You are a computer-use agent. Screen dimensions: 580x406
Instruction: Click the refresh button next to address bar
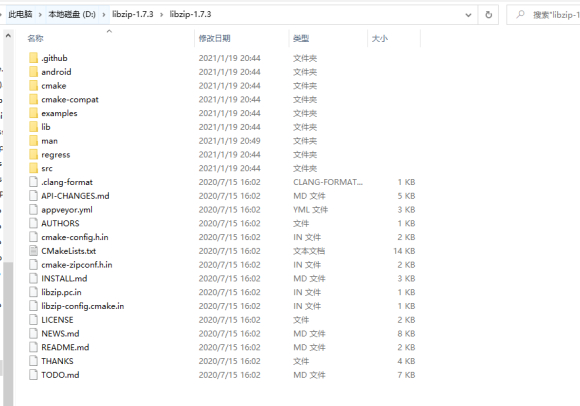488,15
